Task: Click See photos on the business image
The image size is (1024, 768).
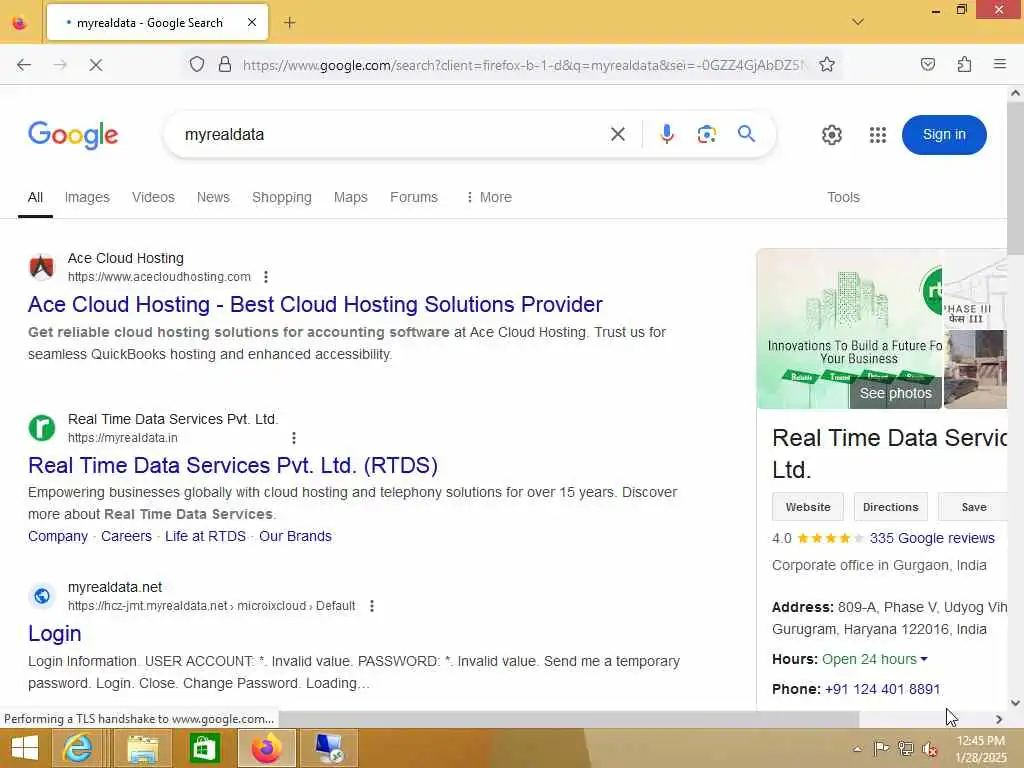Action: click(895, 393)
